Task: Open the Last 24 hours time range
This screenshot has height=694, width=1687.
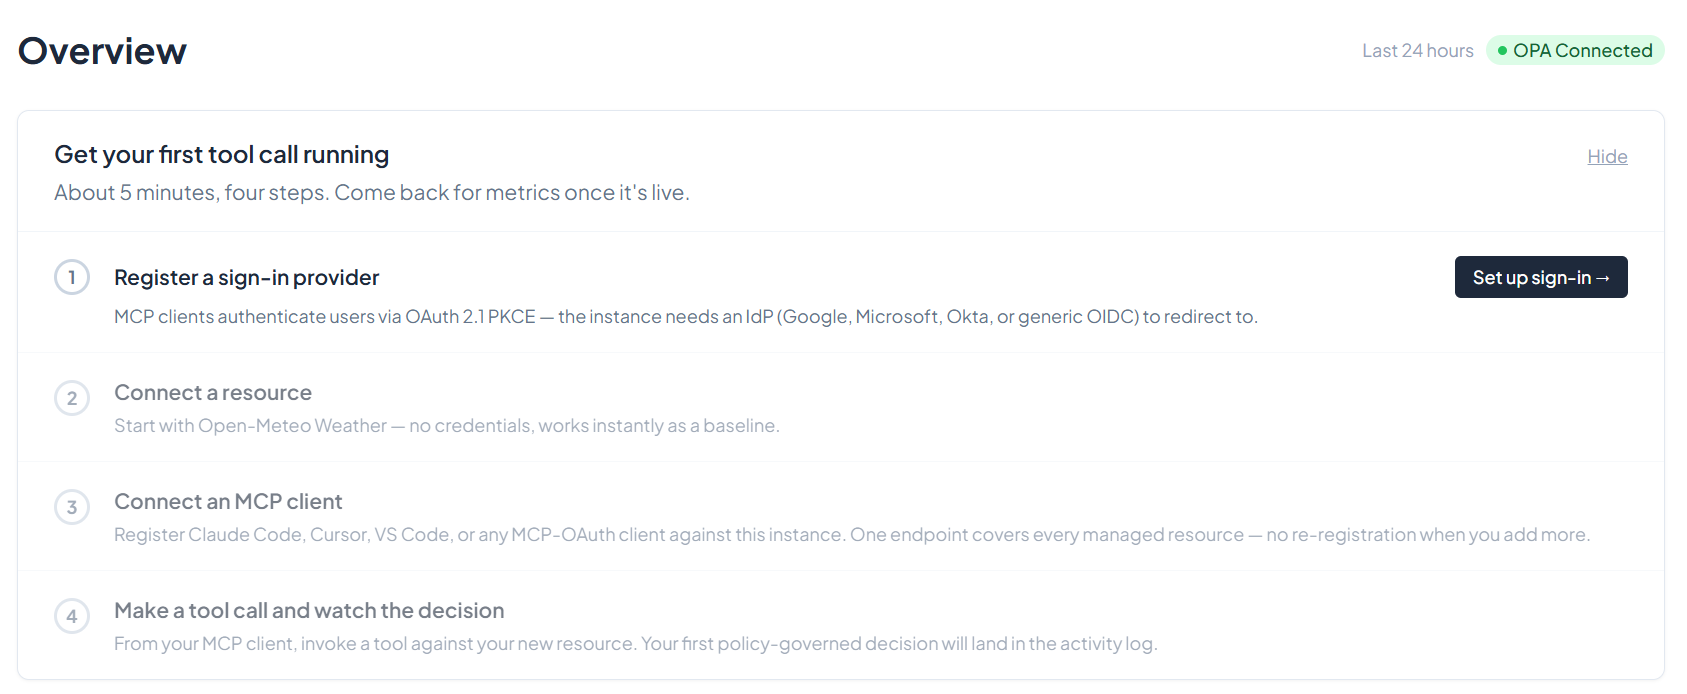Action: (x=1417, y=50)
